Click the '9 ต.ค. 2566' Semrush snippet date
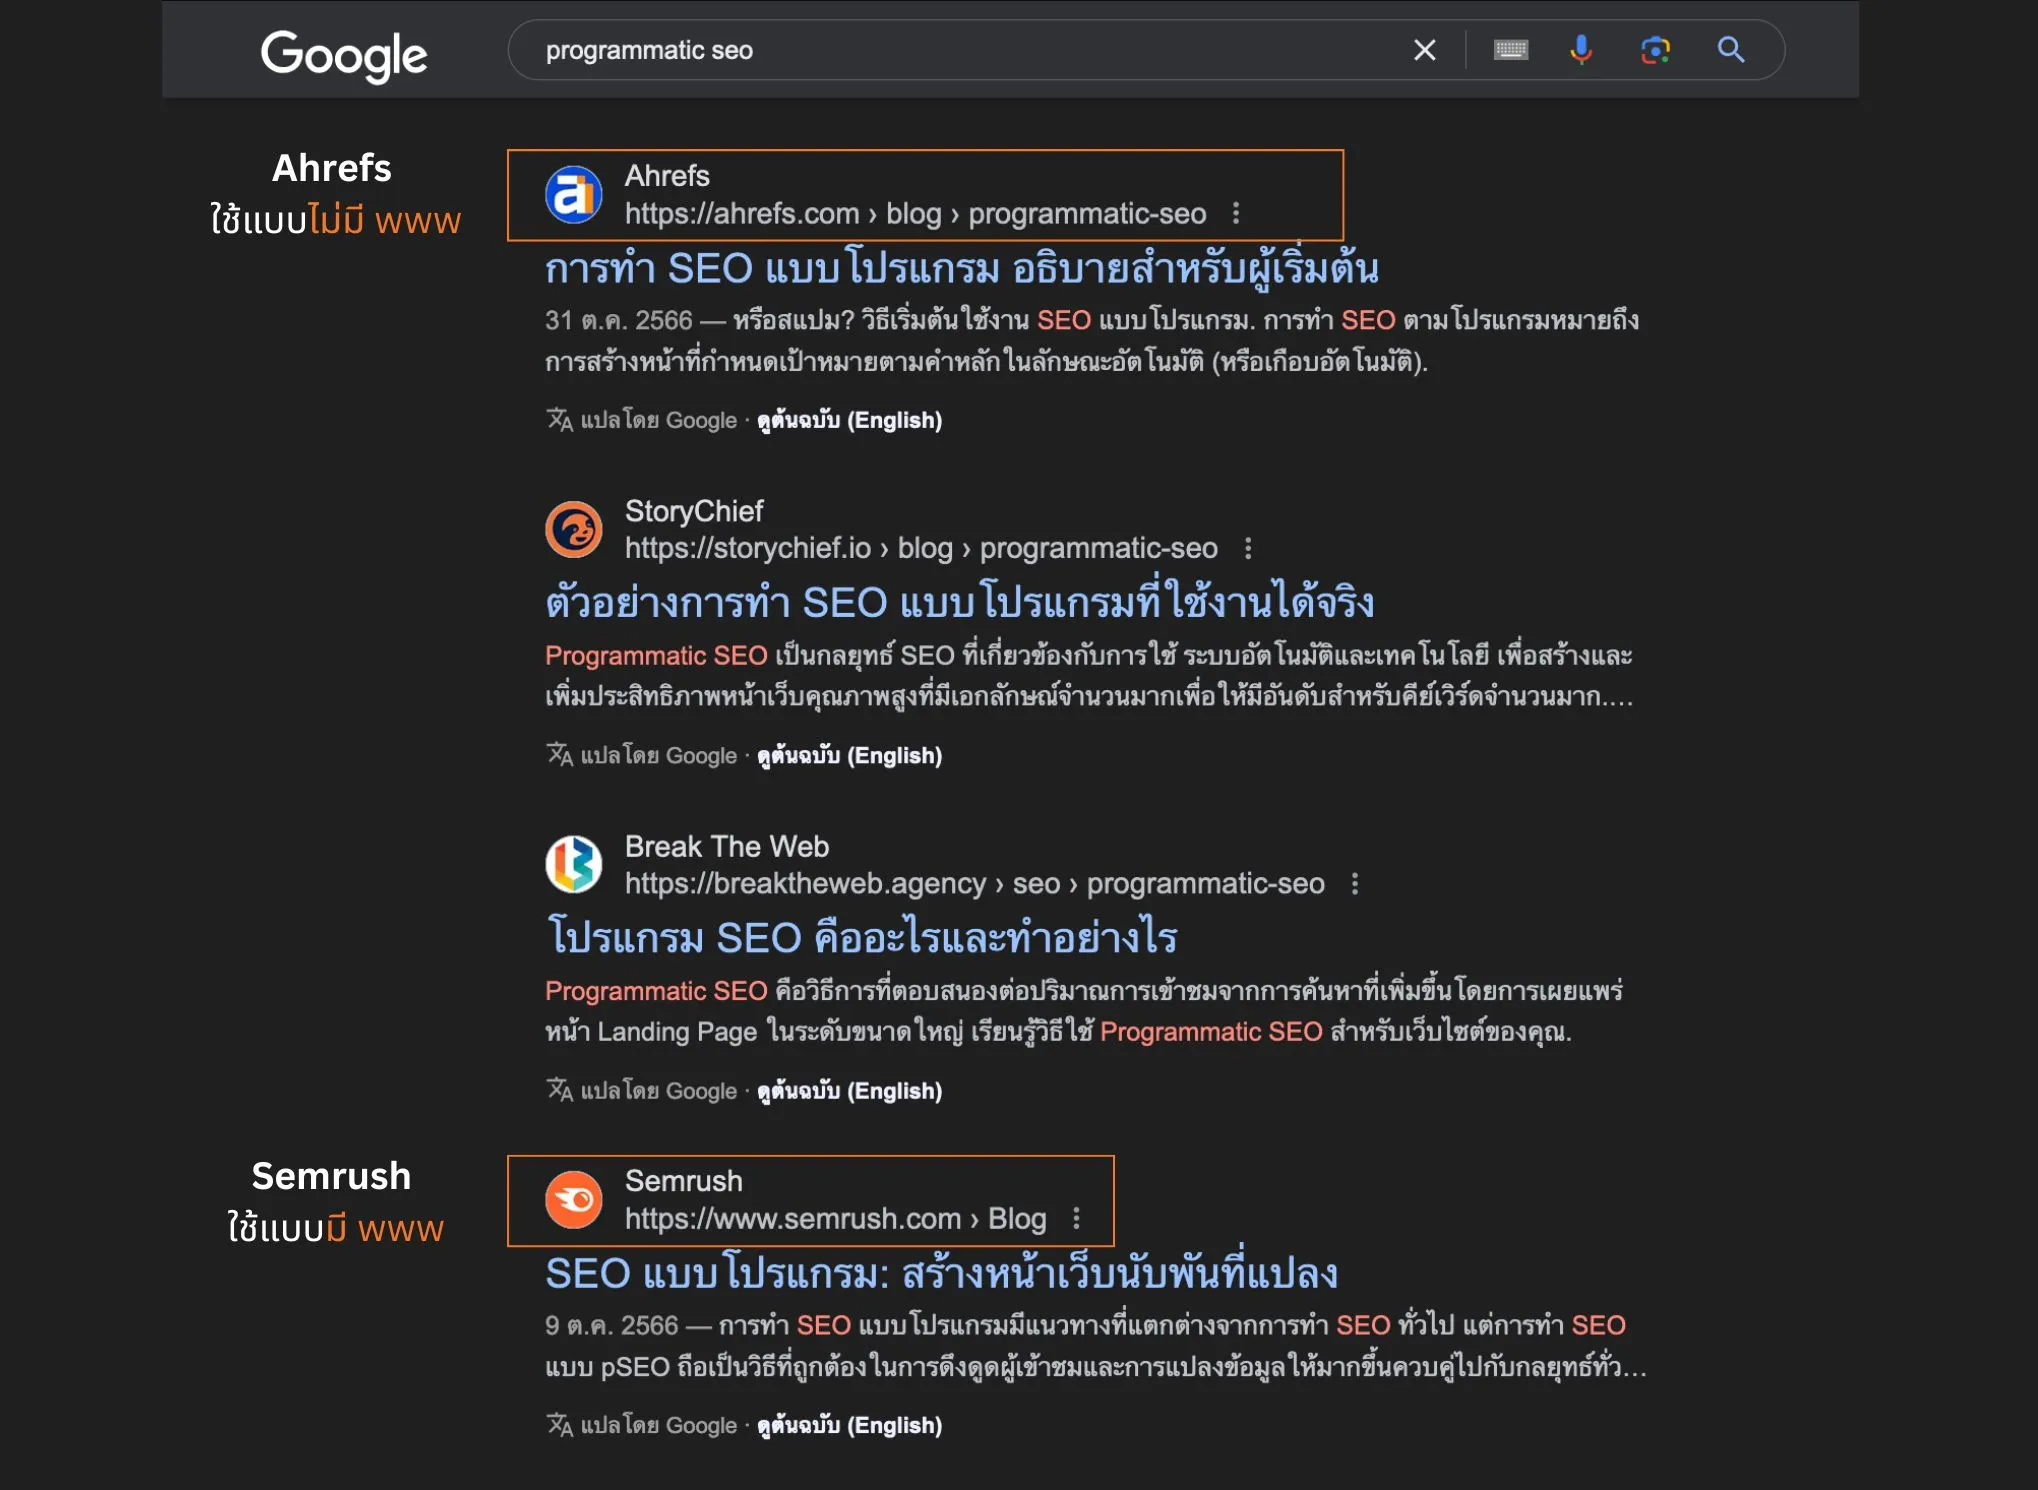Screen dimensions: 2038x1490 click(611, 1326)
